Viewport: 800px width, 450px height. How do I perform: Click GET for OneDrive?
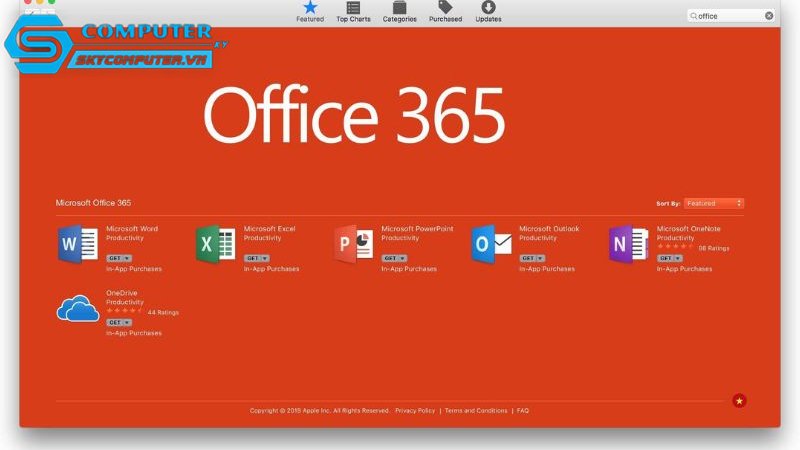tap(115, 322)
